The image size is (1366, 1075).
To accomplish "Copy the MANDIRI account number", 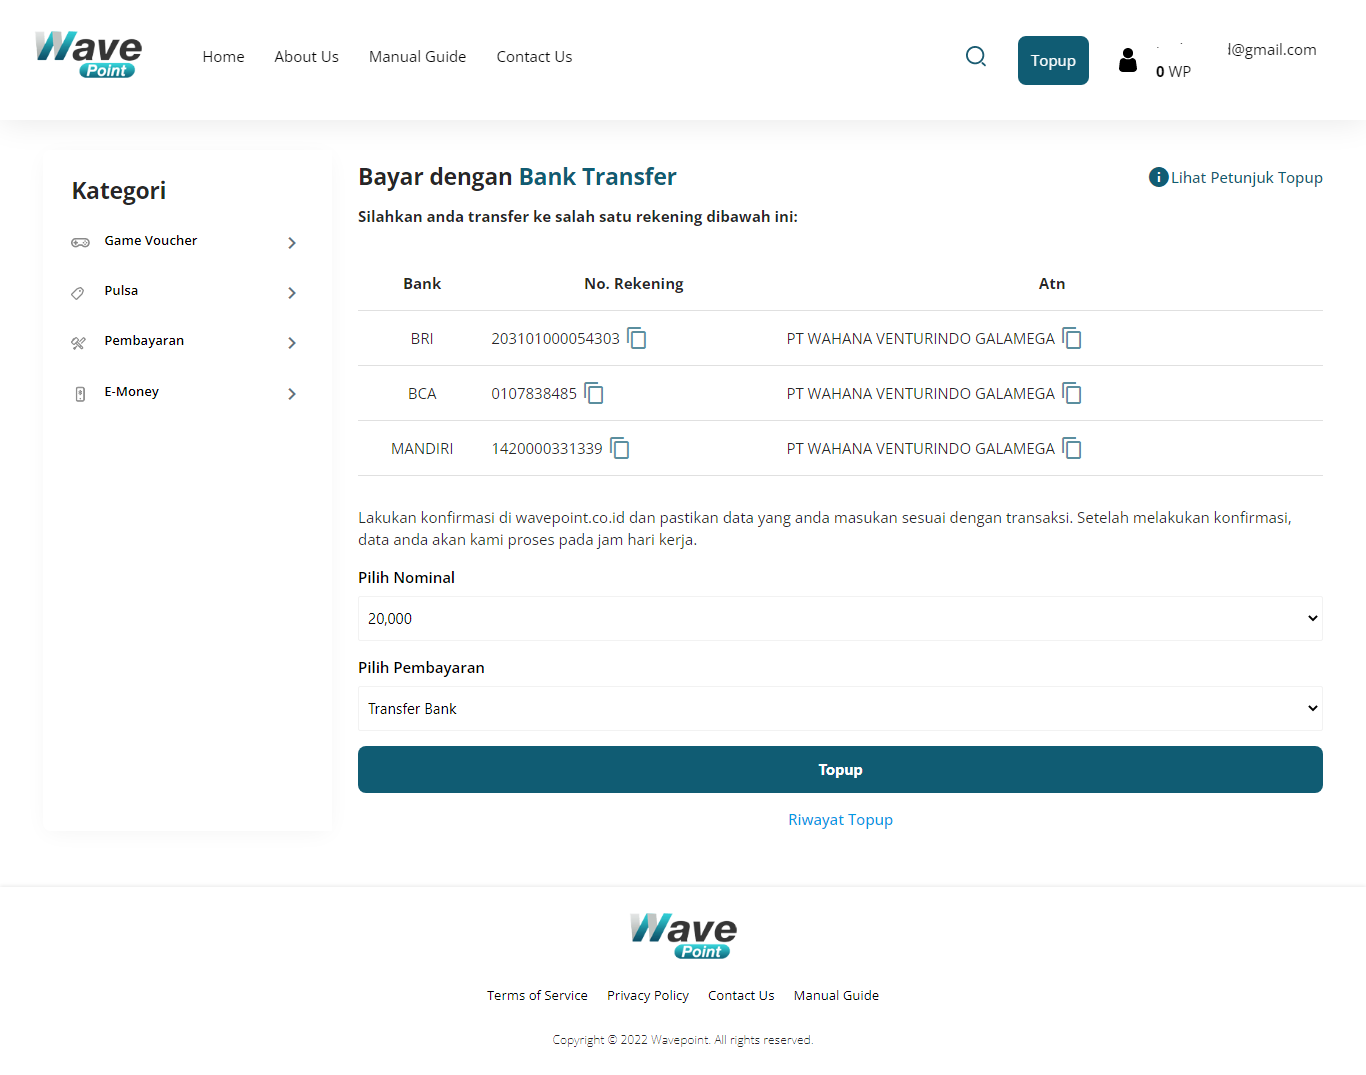I will pyautogui.click(x=620, y=448).
